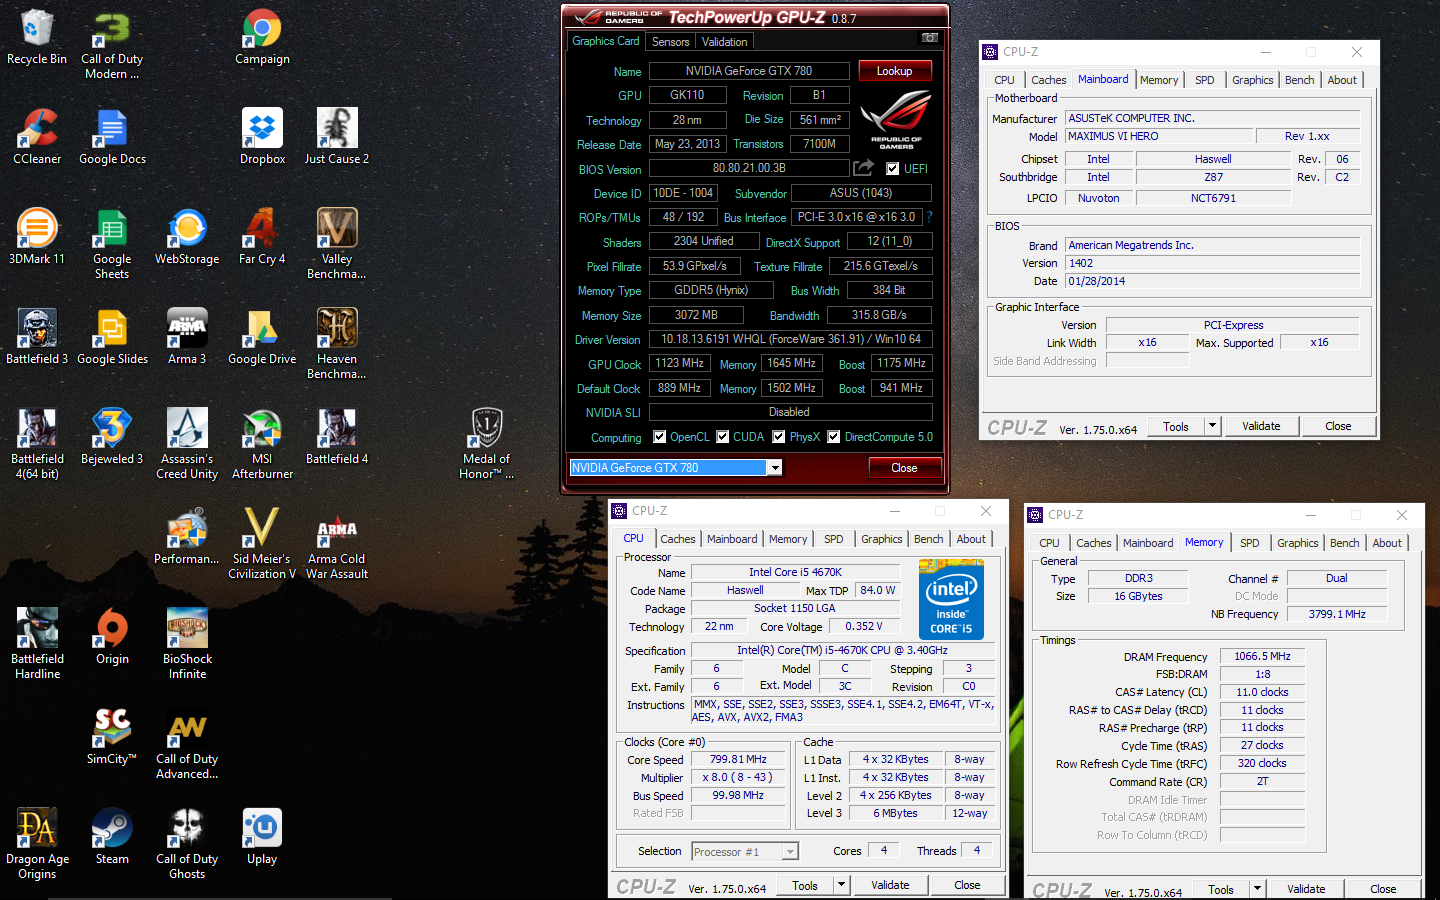
Task: Switch to Validation tab in GPU-Z
Action: tap(724, 42)
